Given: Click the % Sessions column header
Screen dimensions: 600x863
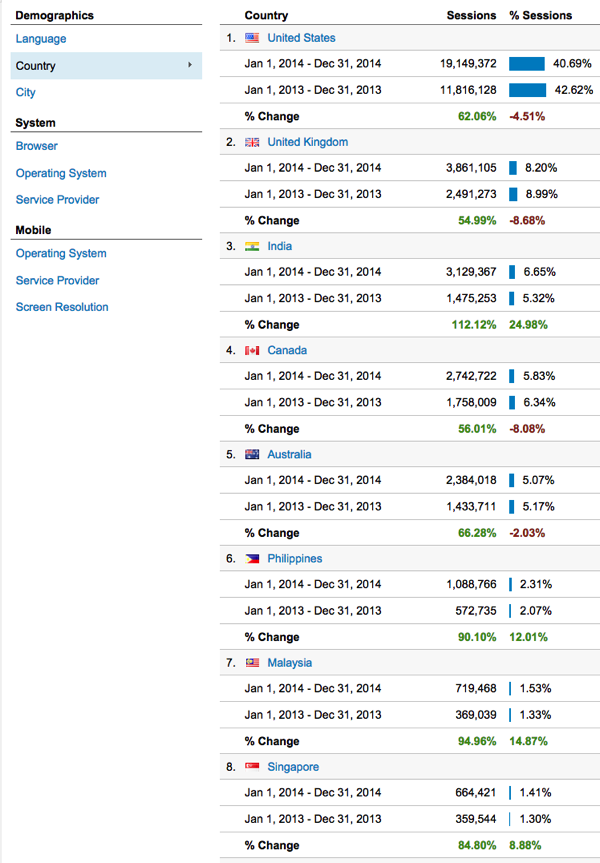Looking at the screenshot, I should point(541,15).
